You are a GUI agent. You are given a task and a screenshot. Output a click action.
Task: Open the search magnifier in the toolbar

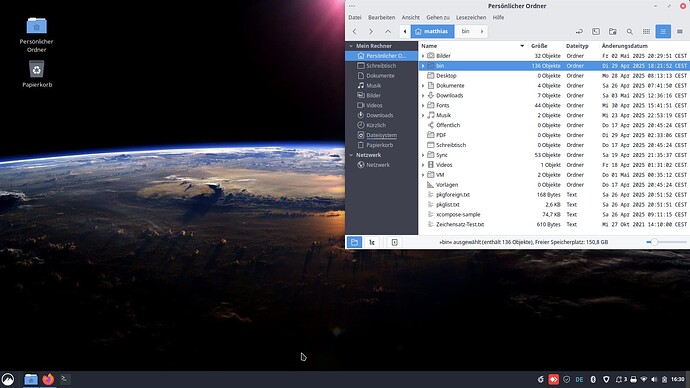630,31
